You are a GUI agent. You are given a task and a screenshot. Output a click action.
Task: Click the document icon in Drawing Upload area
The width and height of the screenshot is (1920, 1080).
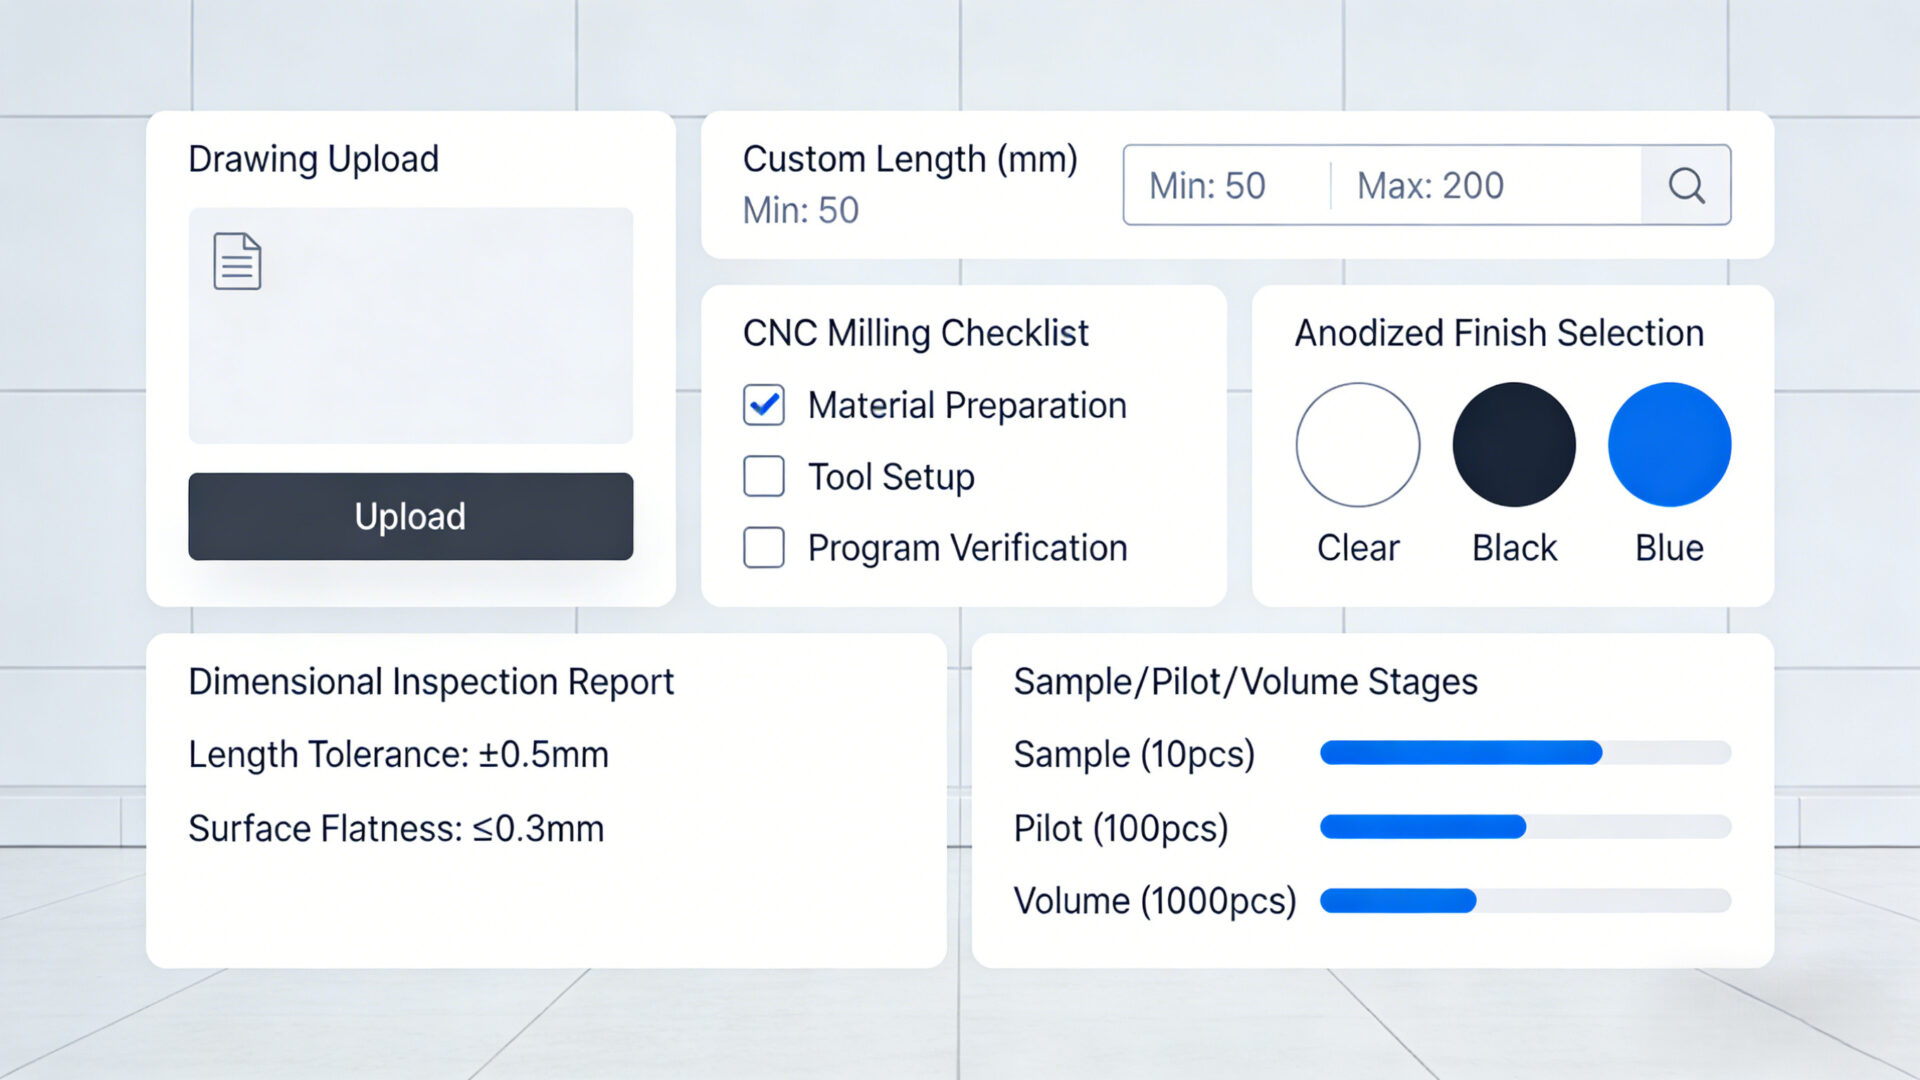236,261
